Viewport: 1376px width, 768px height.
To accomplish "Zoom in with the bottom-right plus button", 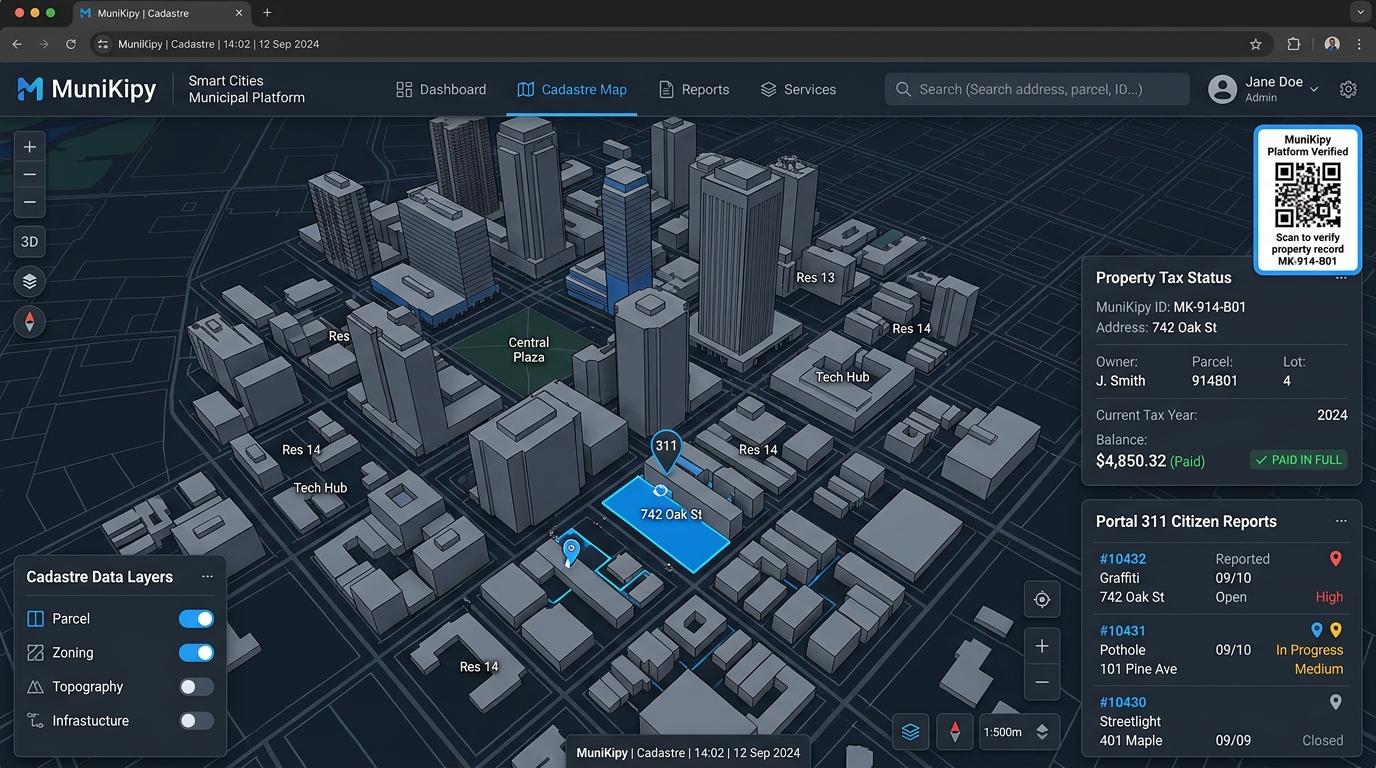I will pos(1042,646).
